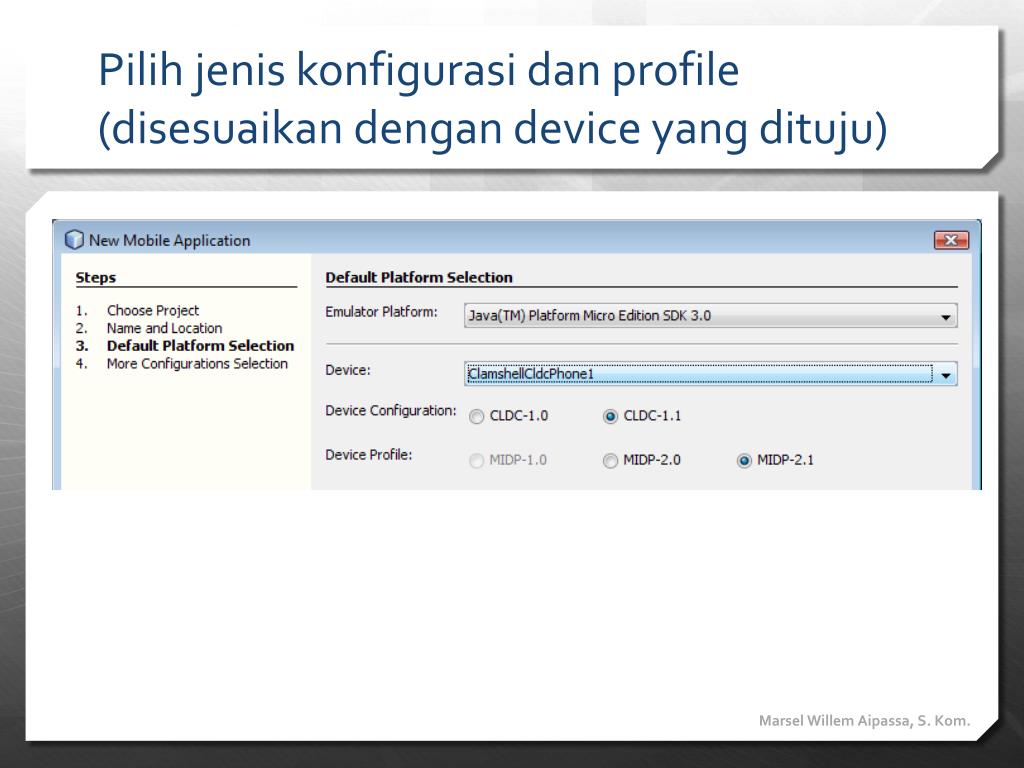Screen dimensions: 1024x768
Task: Open the Device dropdown arrow
Action: tap(946, 374)
